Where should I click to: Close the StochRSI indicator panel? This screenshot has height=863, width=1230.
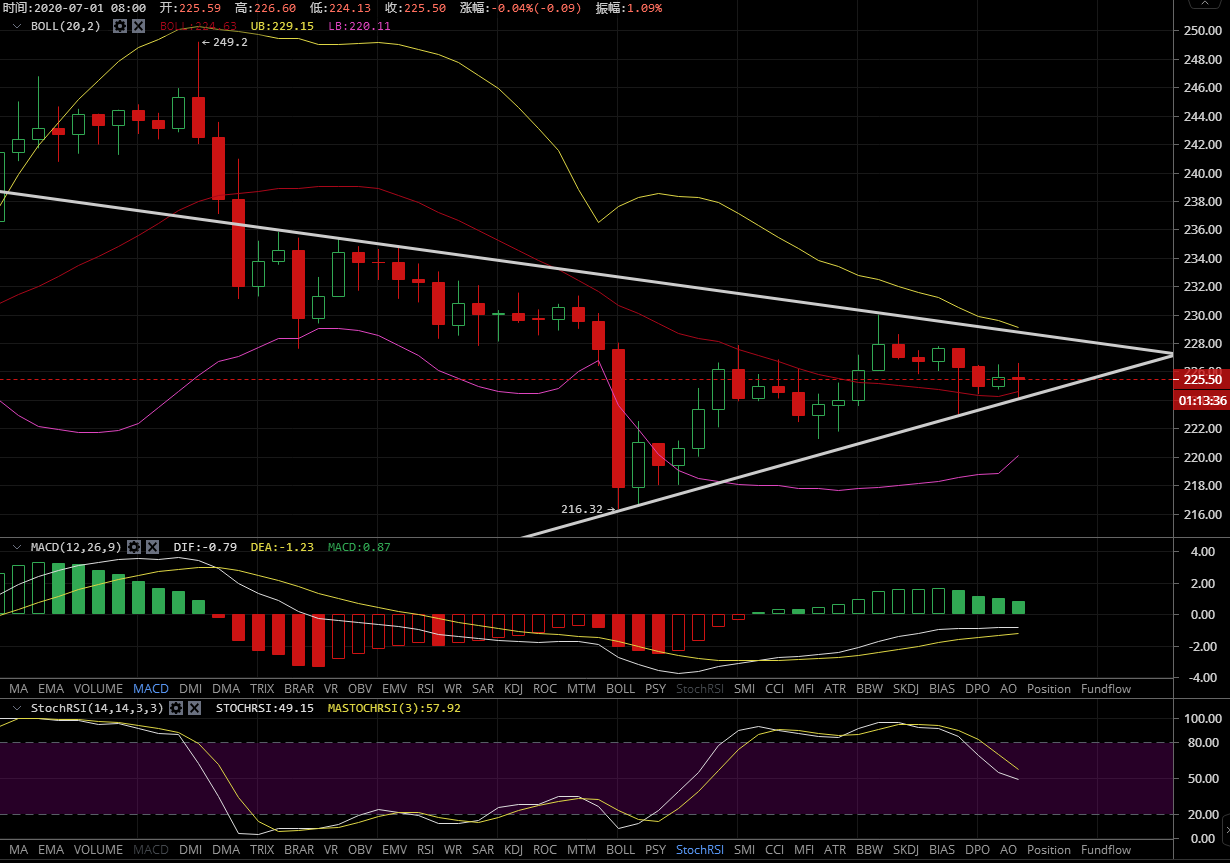coord(194,708)
